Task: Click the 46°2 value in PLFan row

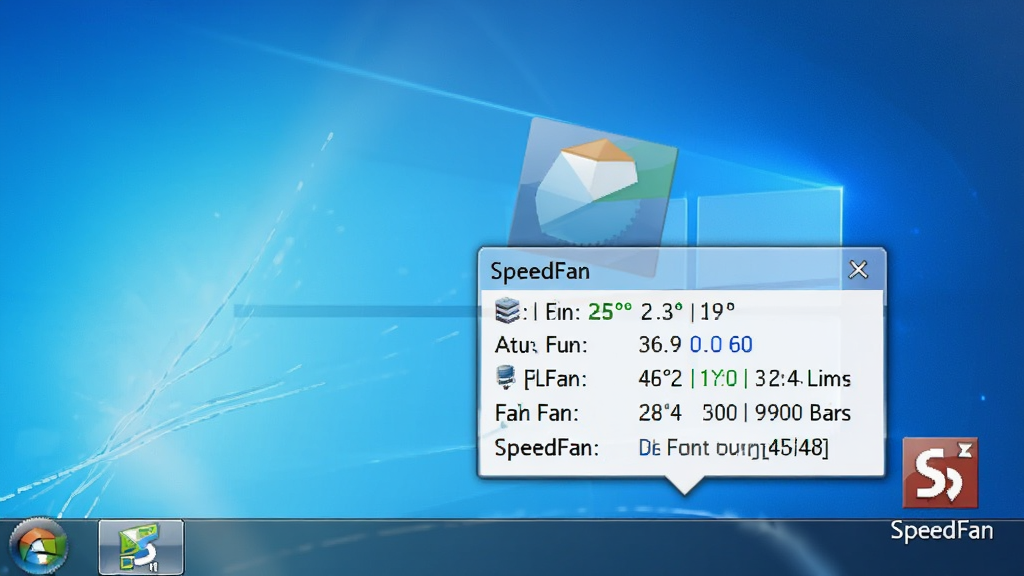Action: 660,379
